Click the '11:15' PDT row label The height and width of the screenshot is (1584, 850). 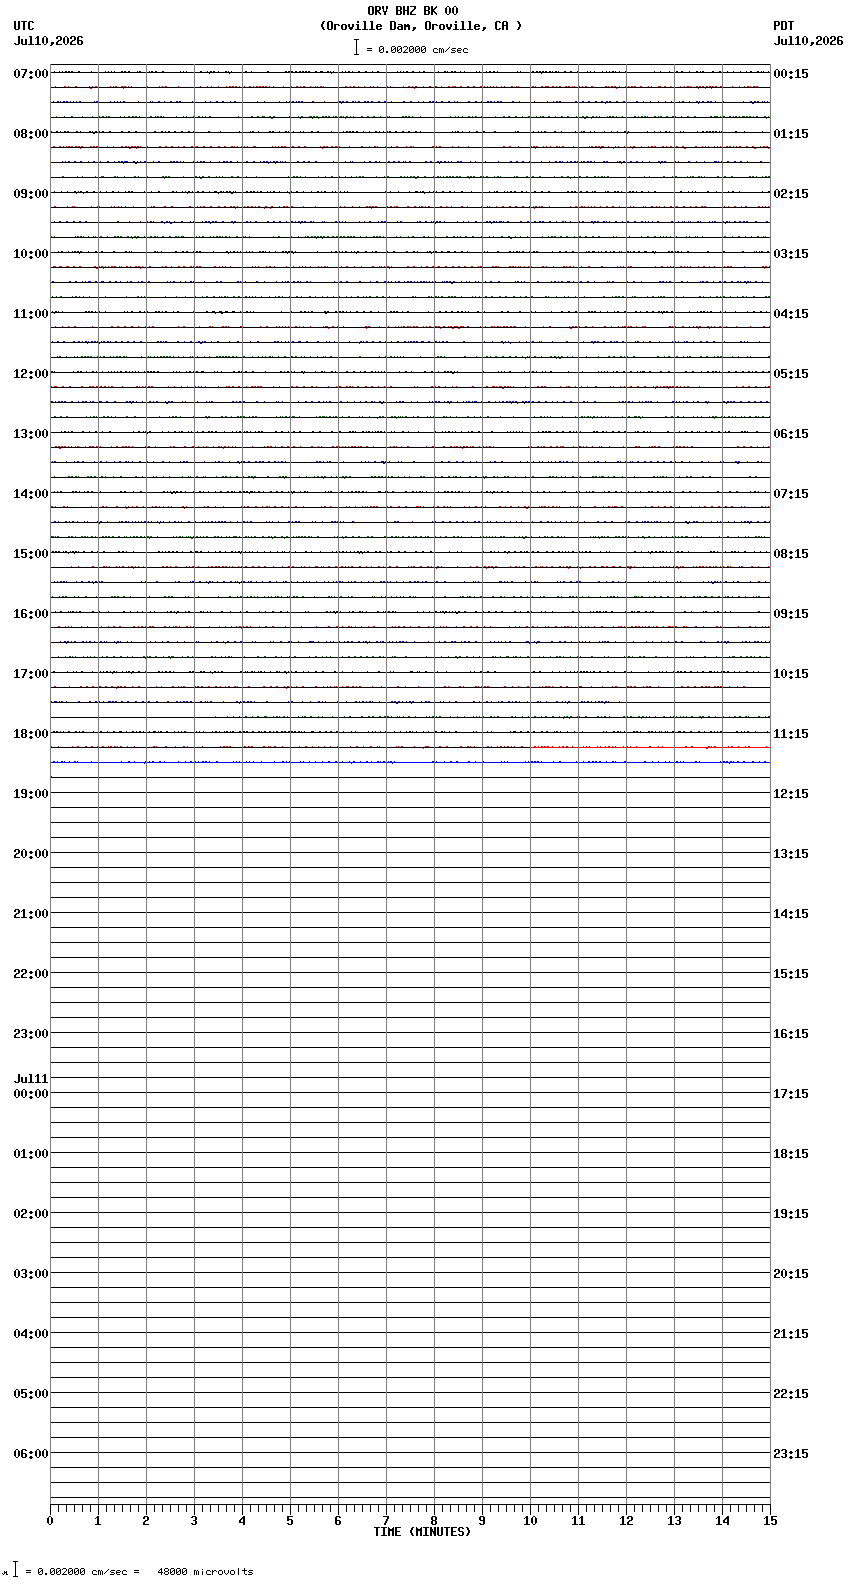[x=791, y=734]
